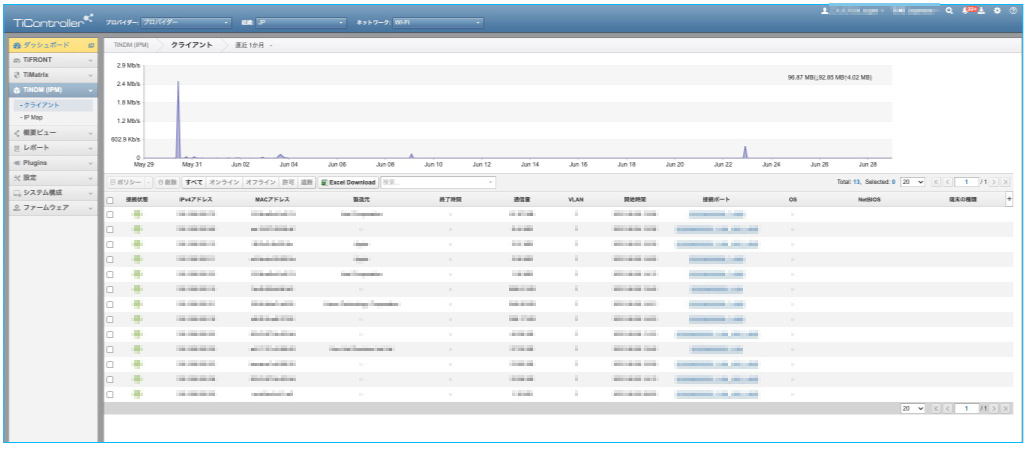The image size is (1028, 451).
Task: Sort by MACアドレス column header
Action: tap(273, 199)
